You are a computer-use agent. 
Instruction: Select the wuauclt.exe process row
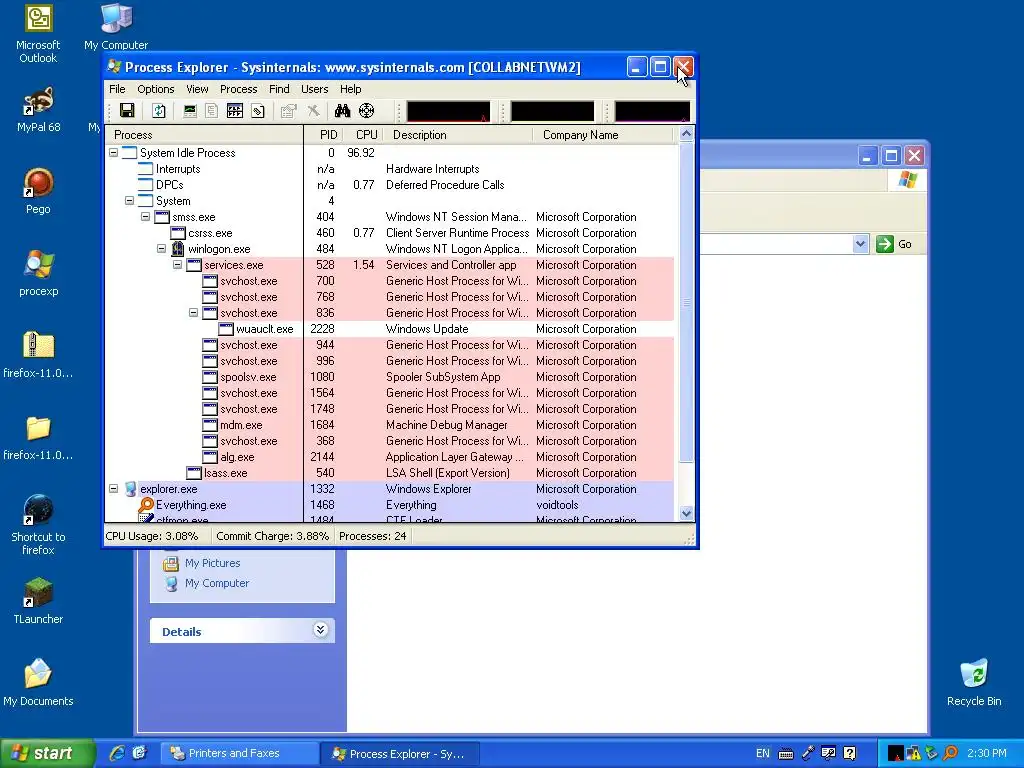coord(391,328)
